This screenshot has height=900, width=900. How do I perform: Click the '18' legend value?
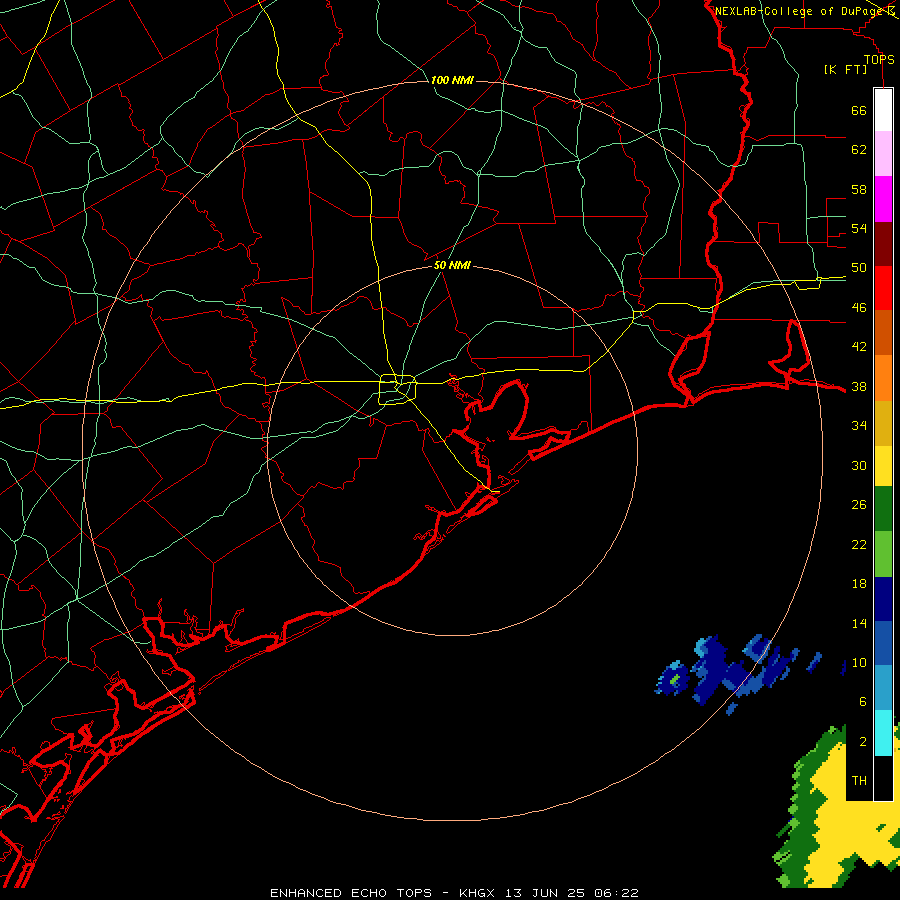tap(859, 584)
